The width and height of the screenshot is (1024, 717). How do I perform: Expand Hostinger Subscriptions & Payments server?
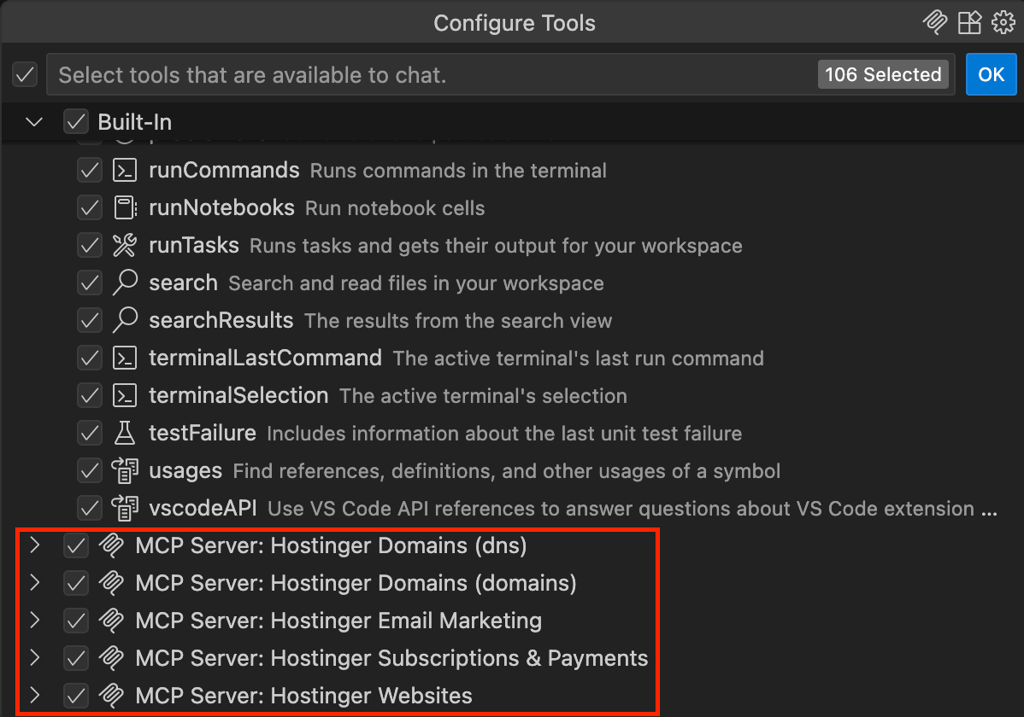(x=35, y=658)
